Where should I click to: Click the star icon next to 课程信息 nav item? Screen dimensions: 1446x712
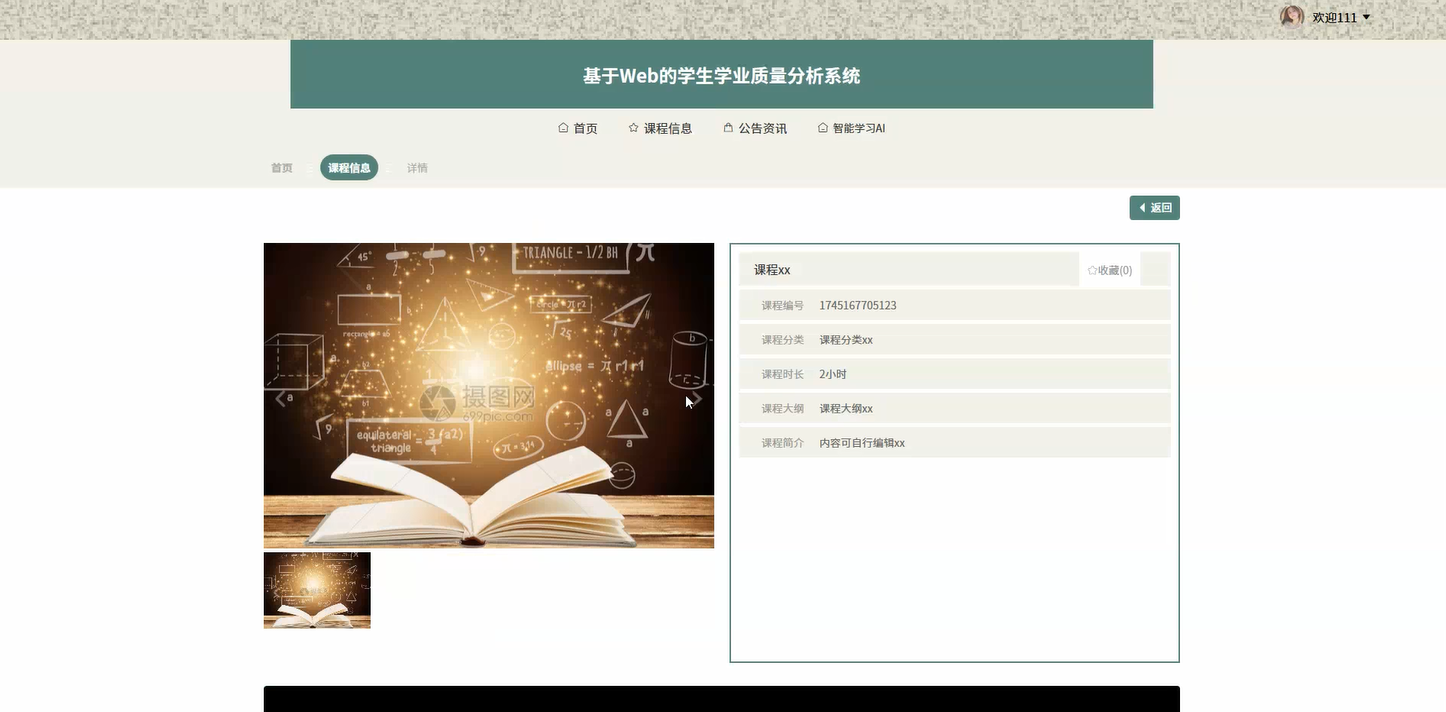point(632,127)
